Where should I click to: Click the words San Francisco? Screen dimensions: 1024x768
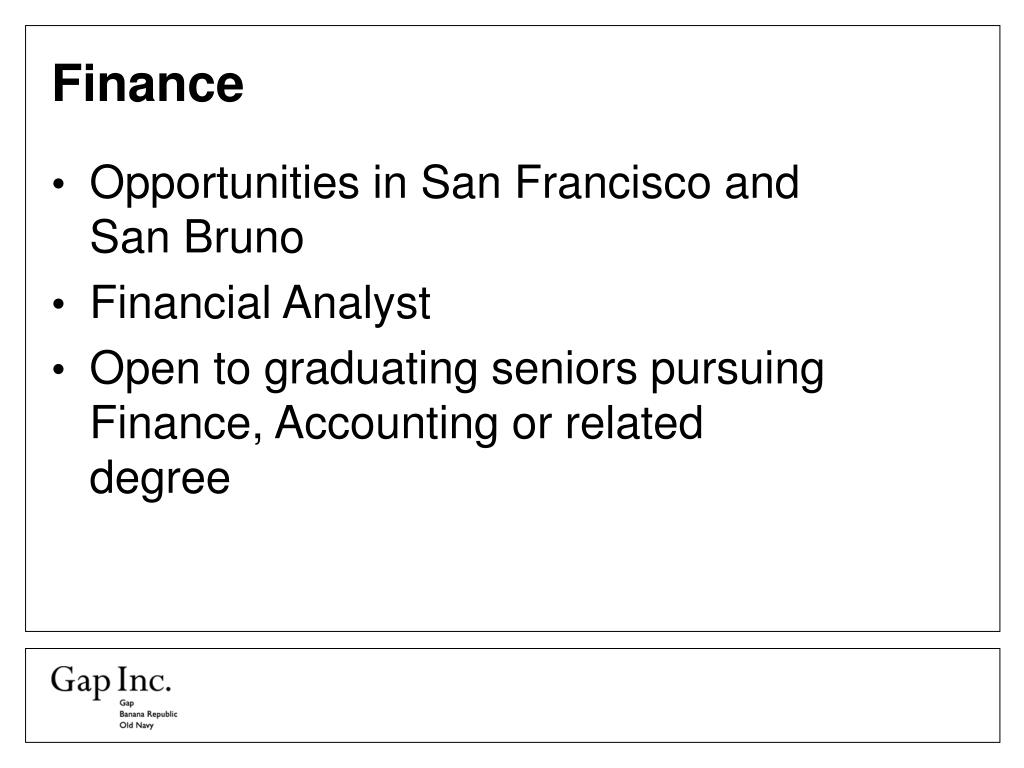pos(564,182)
